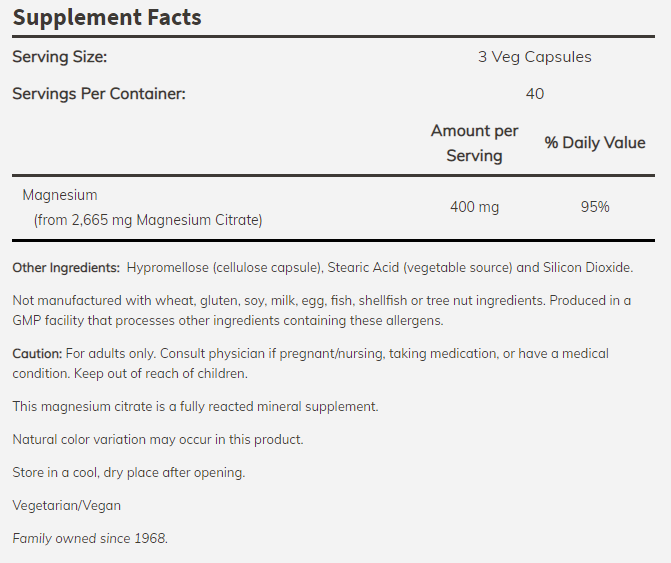Click the bold Caution label

click(37, 354)
